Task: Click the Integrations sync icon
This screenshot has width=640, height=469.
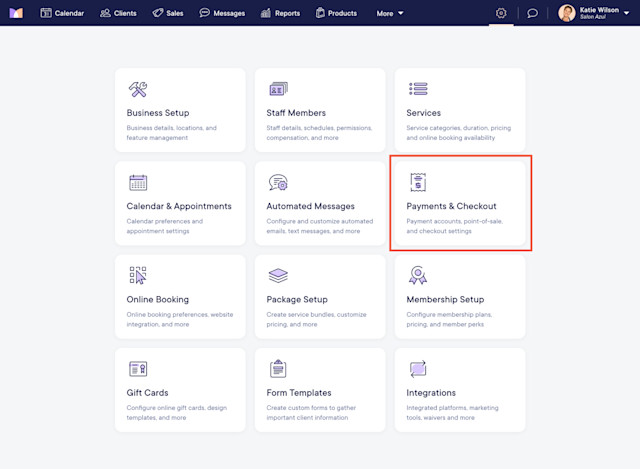Action: (418, 369)
